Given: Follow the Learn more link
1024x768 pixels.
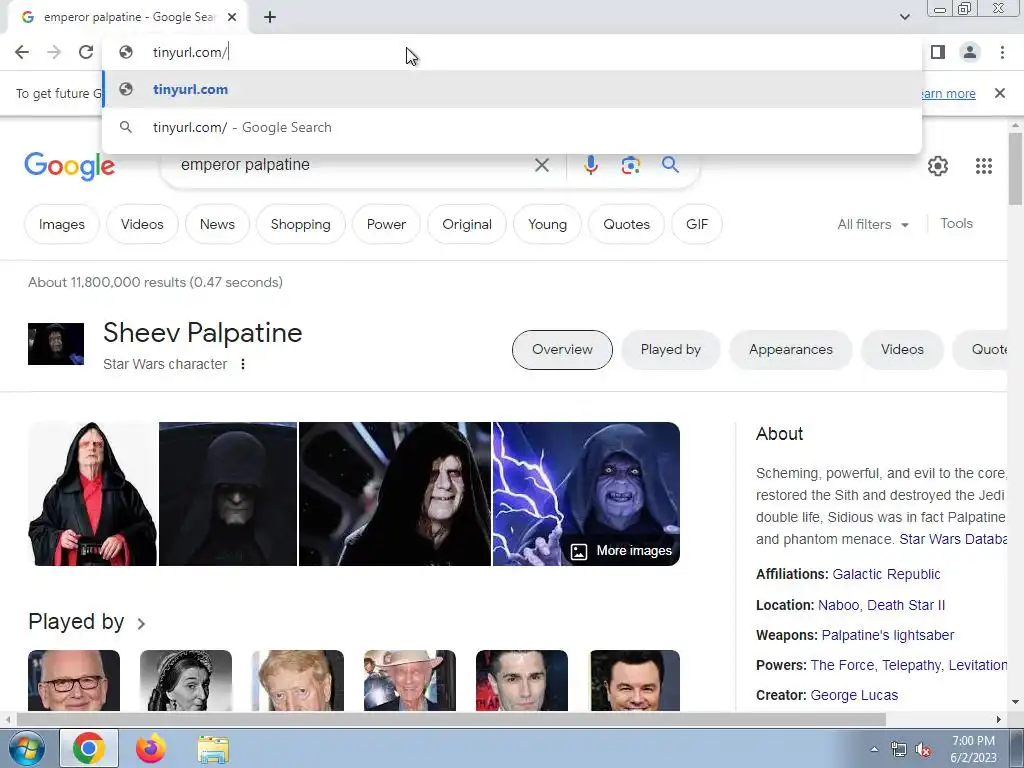Looking at the screenshot, I should click(948, 93).
